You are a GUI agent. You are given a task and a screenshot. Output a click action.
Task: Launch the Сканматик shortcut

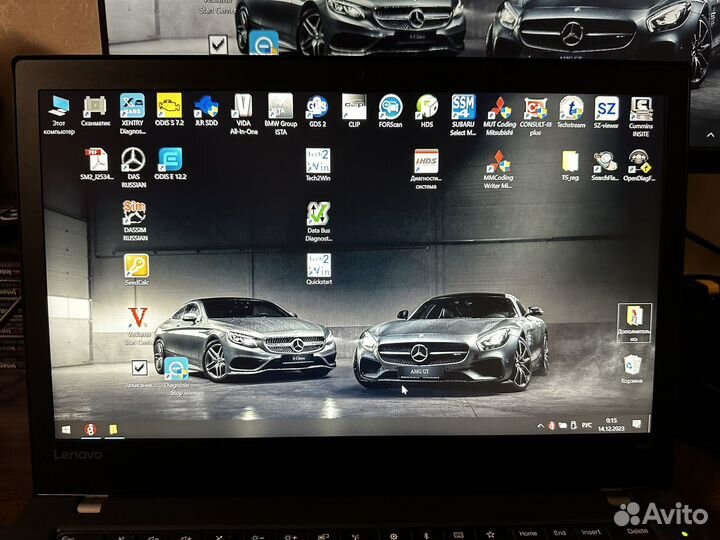(95, 111)
